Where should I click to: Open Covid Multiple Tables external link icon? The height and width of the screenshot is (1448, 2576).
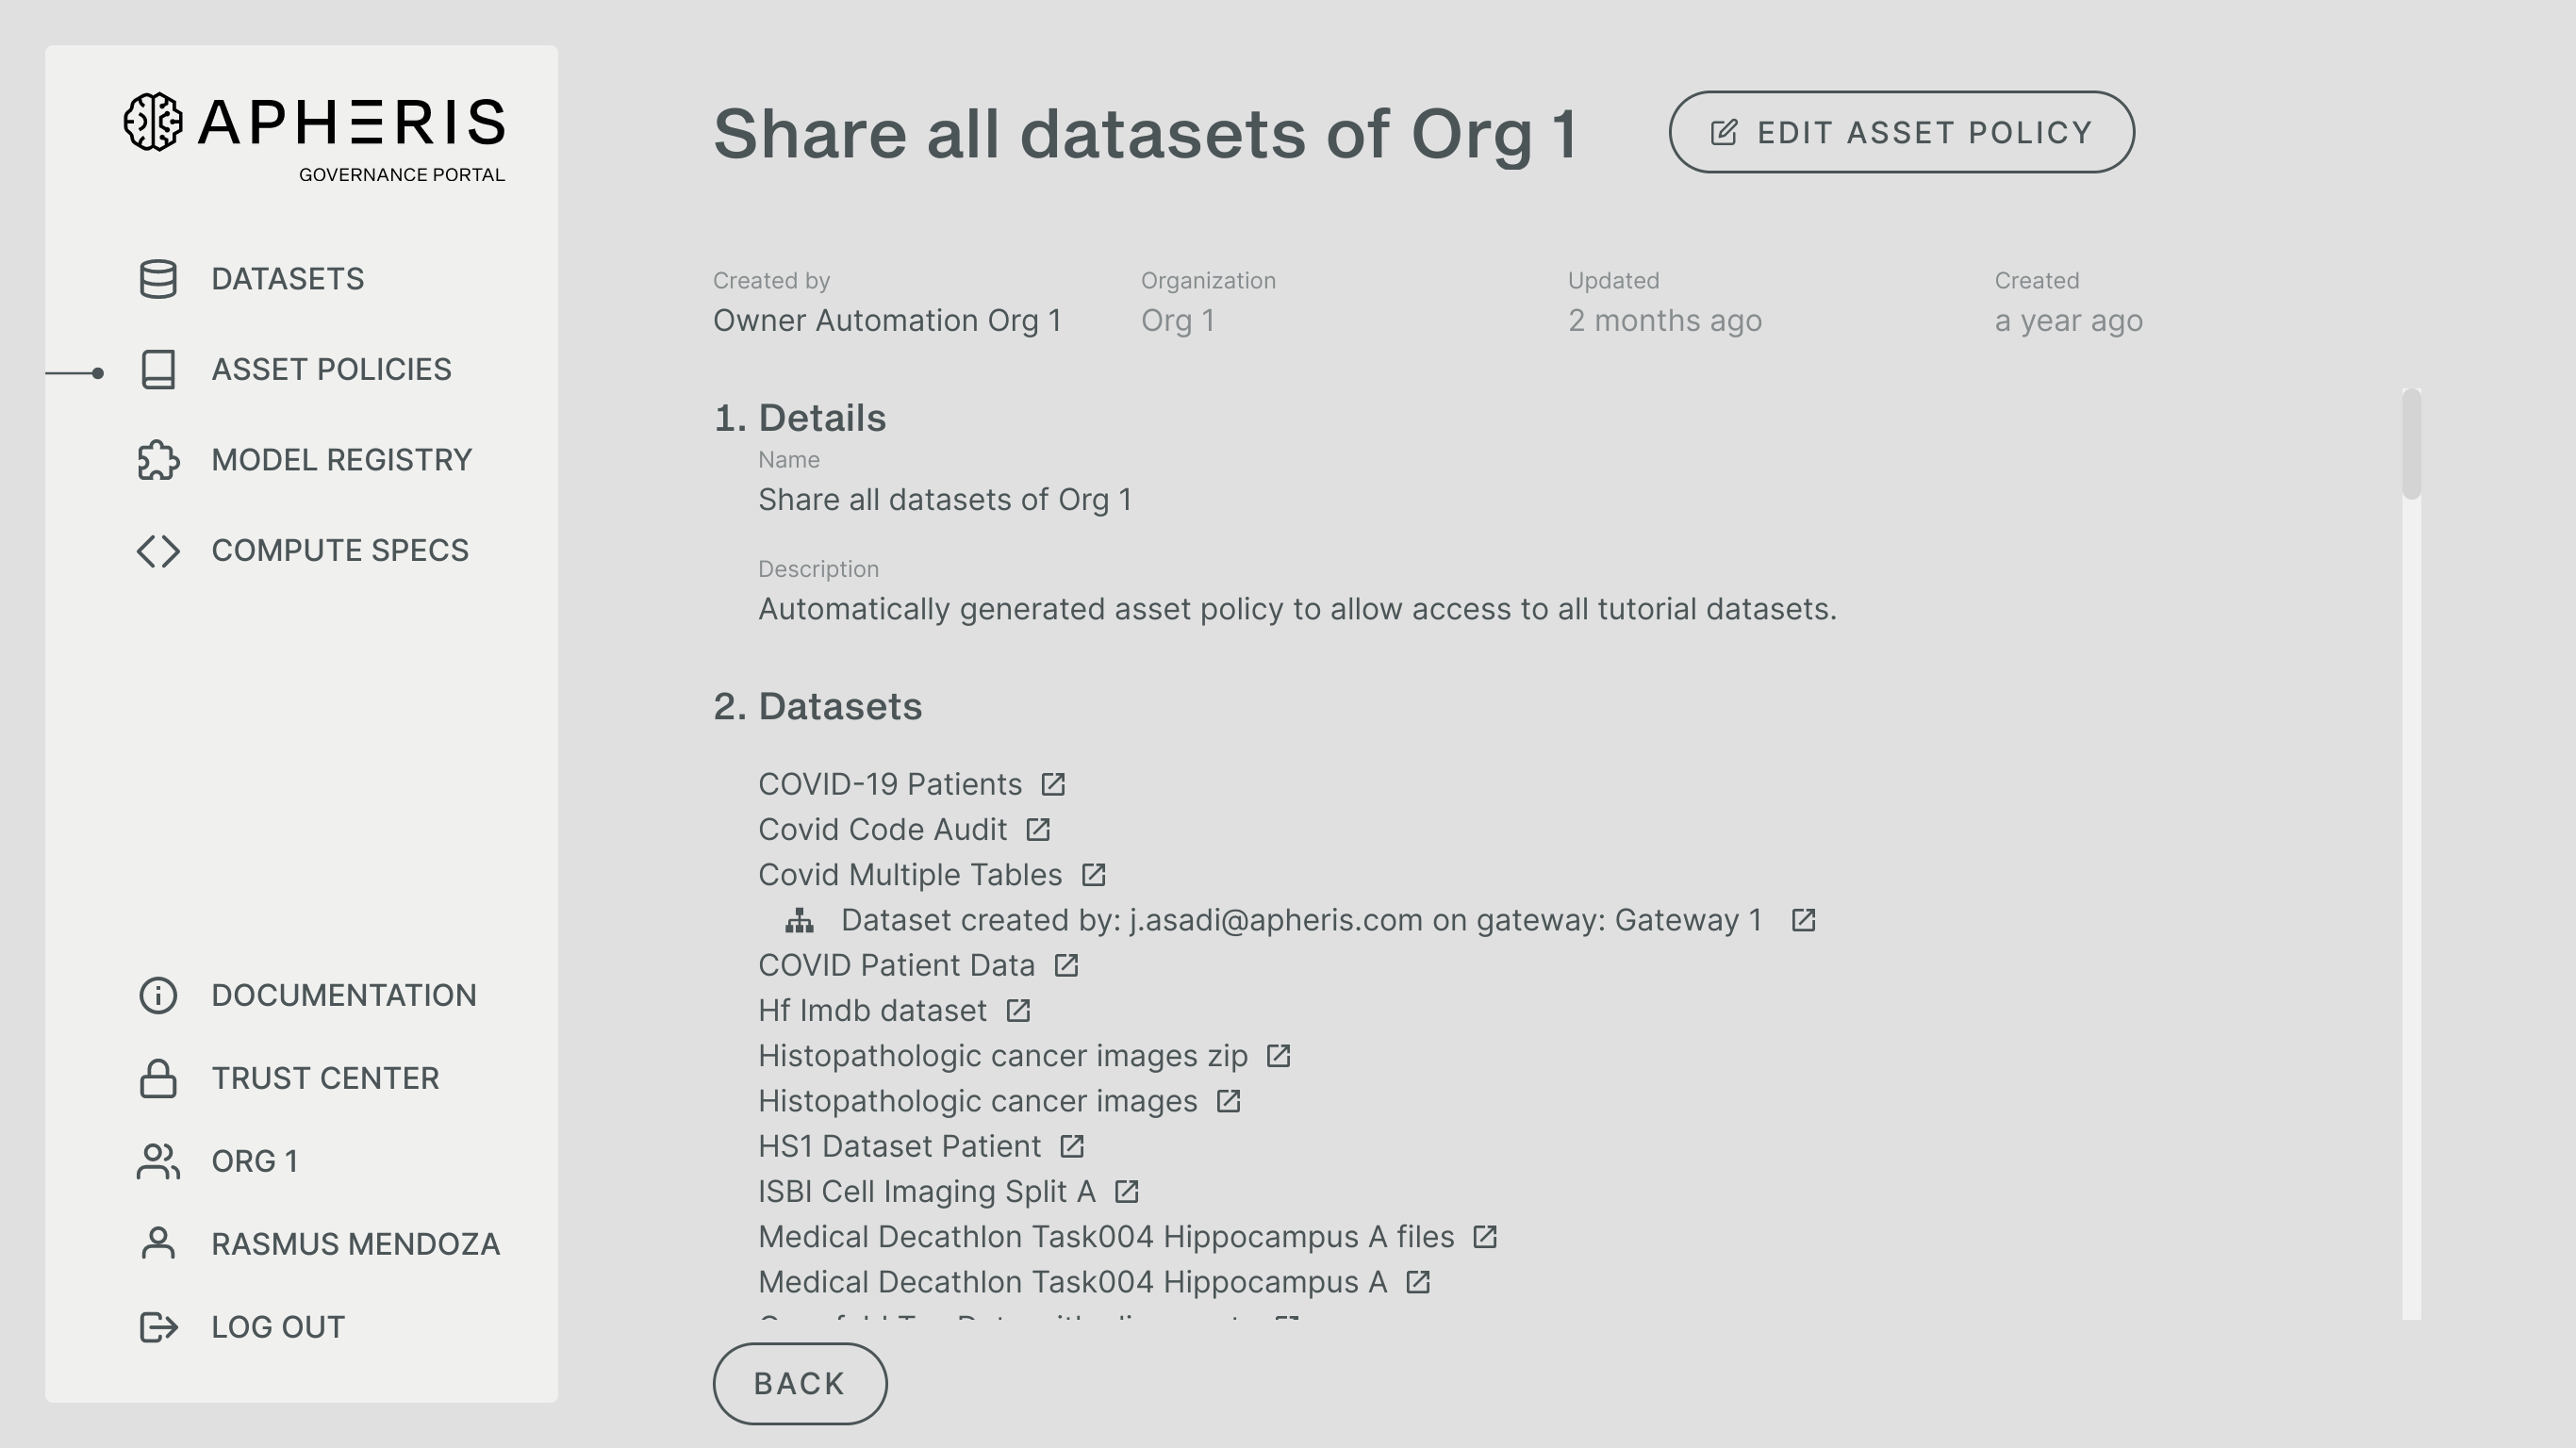click(x=1093, y=875)
